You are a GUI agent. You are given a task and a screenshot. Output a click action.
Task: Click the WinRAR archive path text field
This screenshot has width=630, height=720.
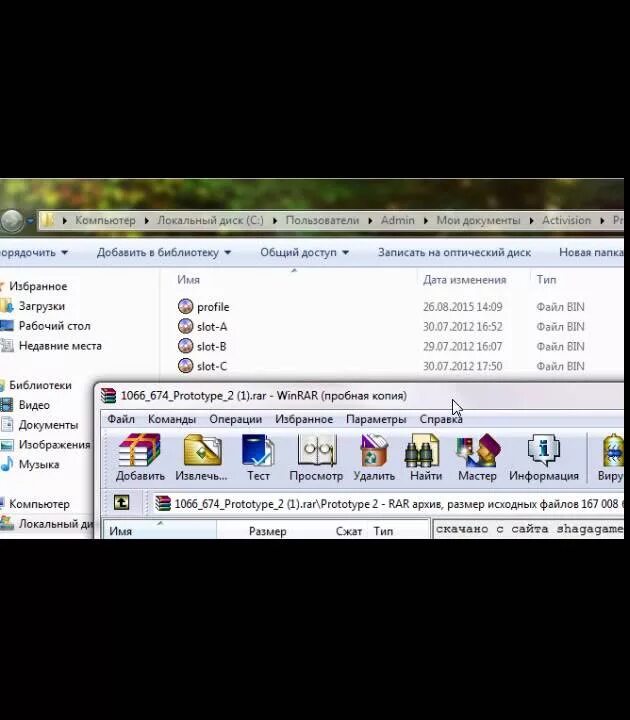388,504
